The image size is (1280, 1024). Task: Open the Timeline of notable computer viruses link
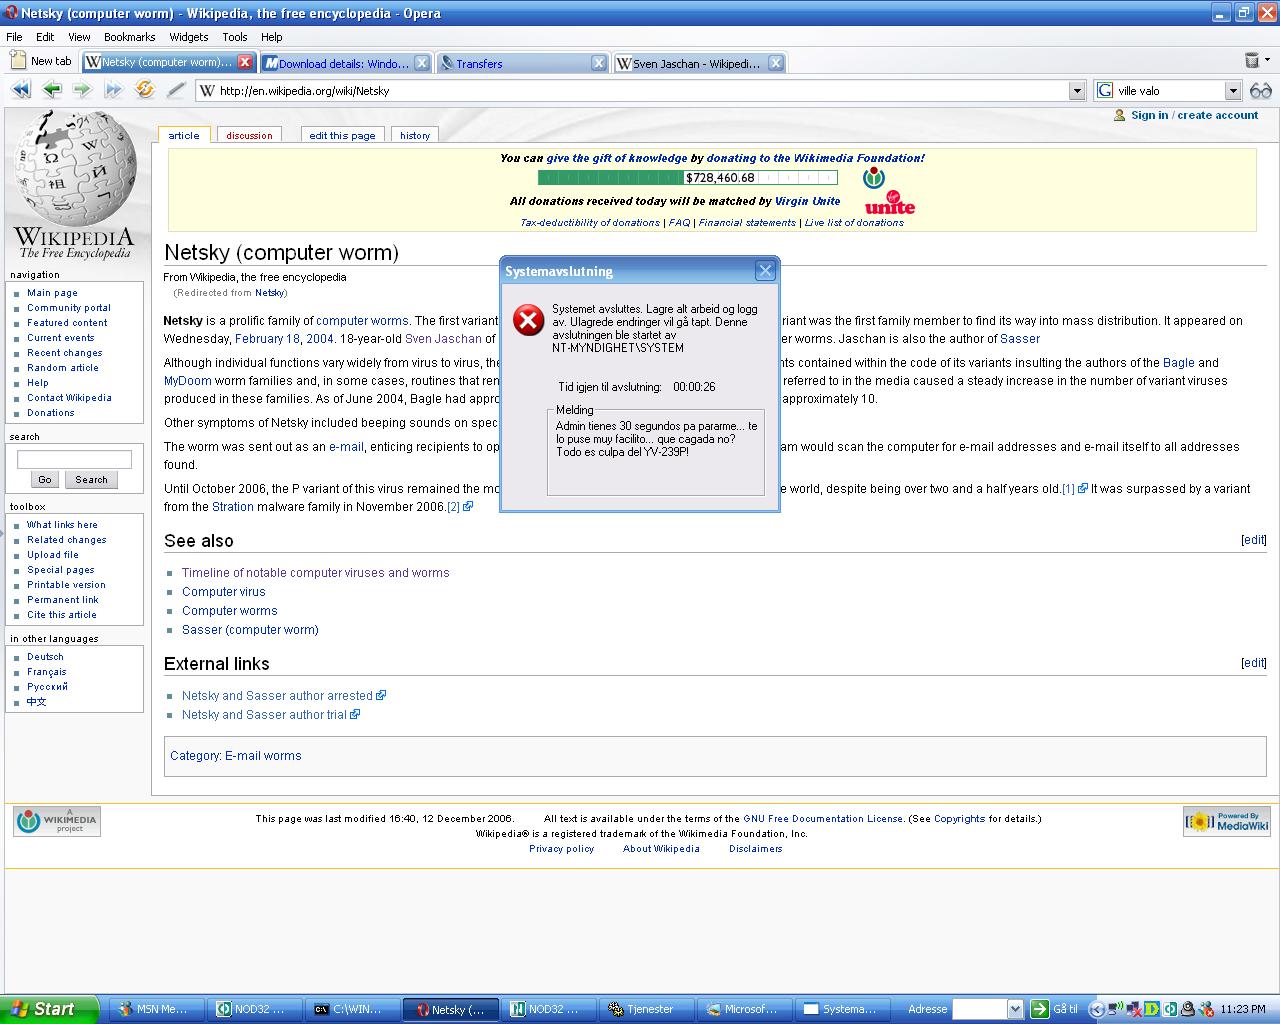pos(316,573)
